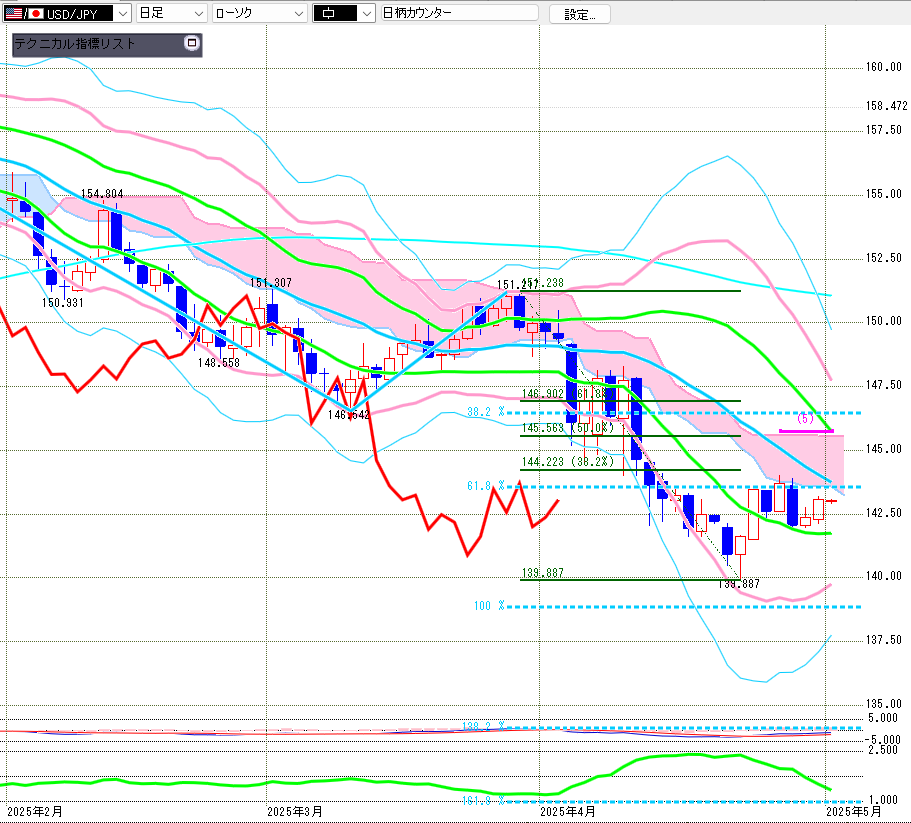
Task: Click the 5.000 indicator scale label
Action: [883, 718]
